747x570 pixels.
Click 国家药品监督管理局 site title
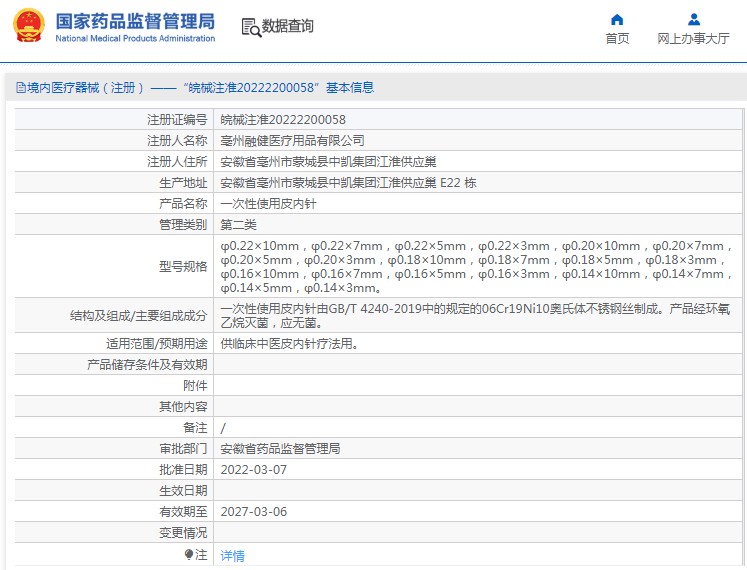coord(135,21)
